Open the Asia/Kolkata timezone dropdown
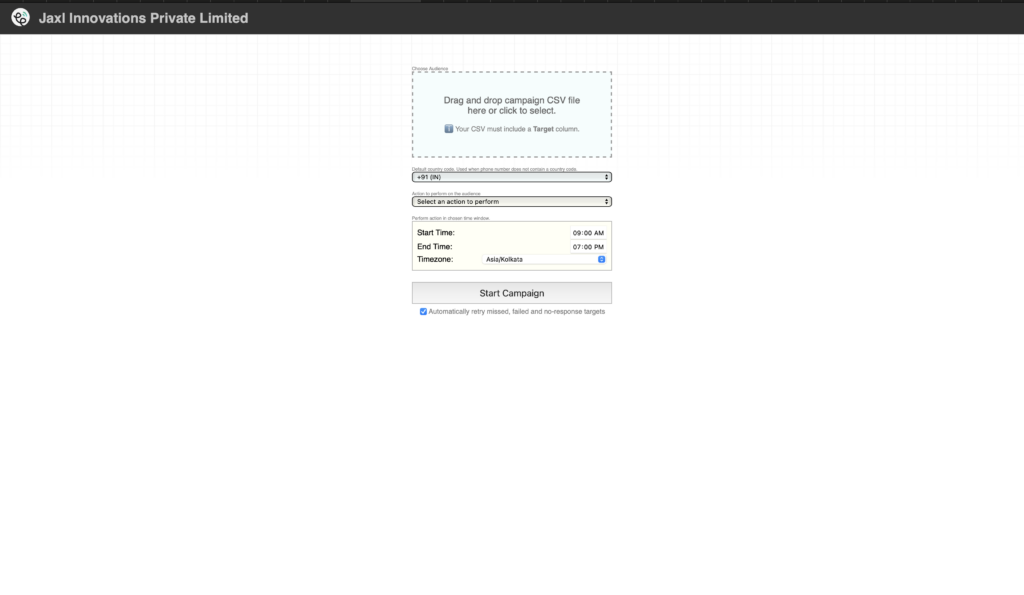The width and height of the screenshot is (1024, 595). [x=540, y=260]
